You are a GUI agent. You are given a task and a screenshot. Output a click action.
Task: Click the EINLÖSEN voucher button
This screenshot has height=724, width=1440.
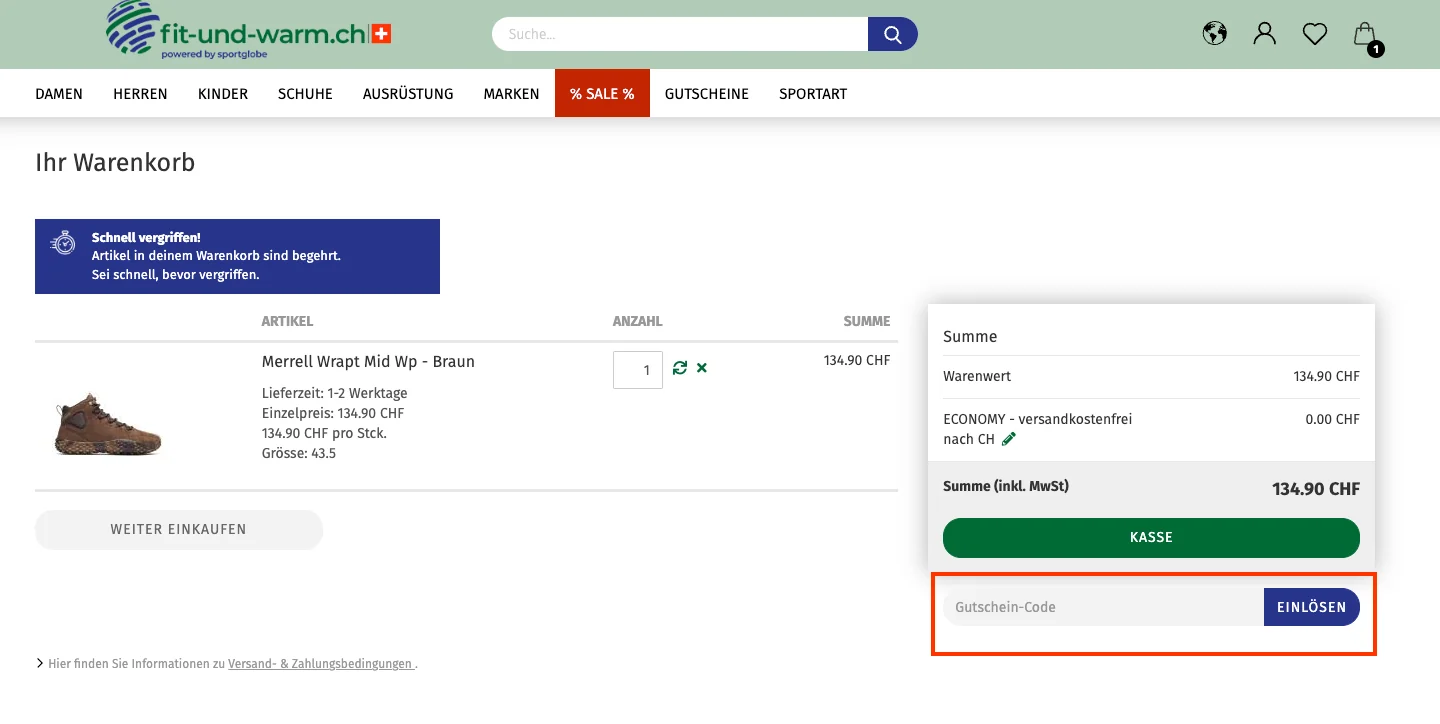[x=1311, y=607]
